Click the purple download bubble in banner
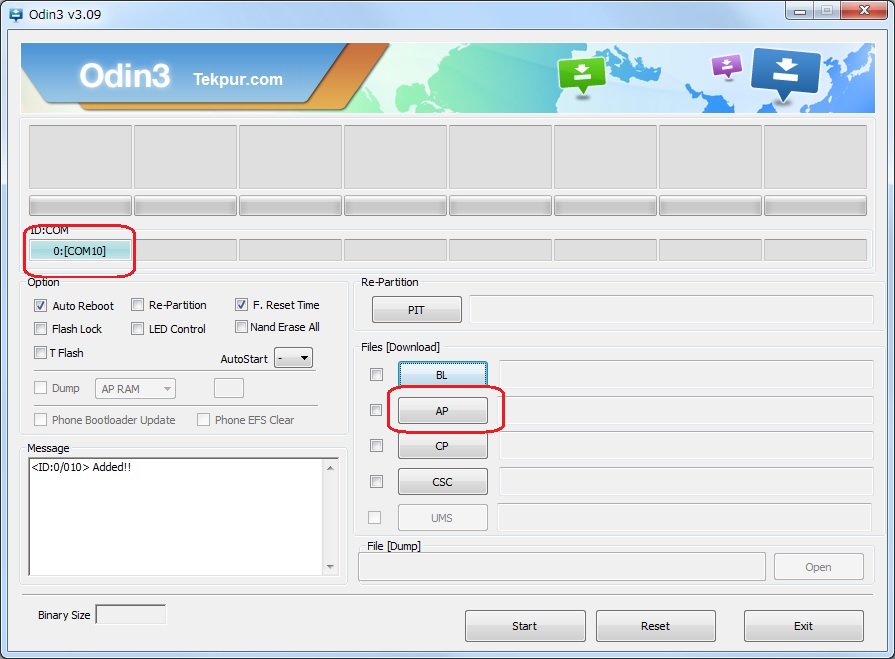Viewport: 895px width, 659px height. point(727,66)
